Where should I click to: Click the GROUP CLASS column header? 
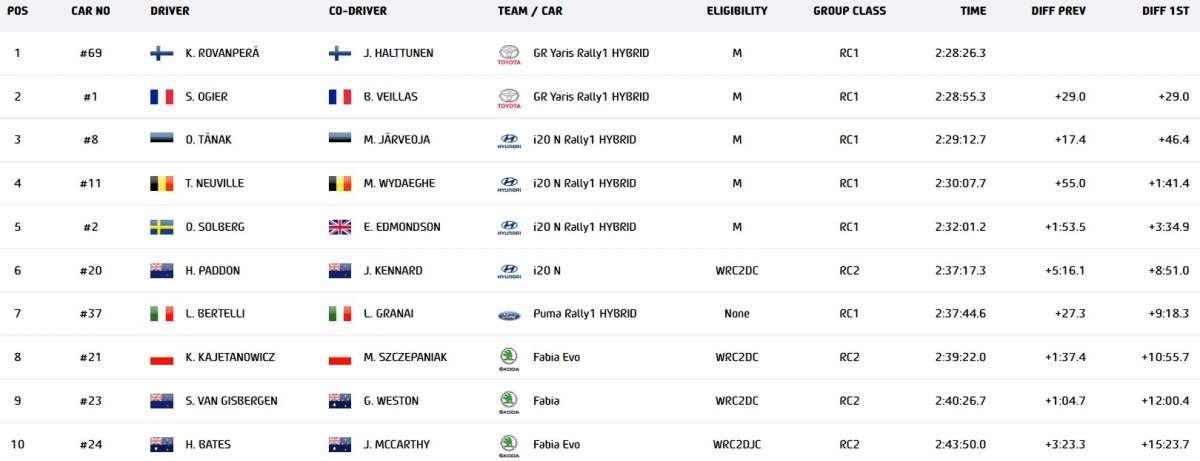coord(849,11)
